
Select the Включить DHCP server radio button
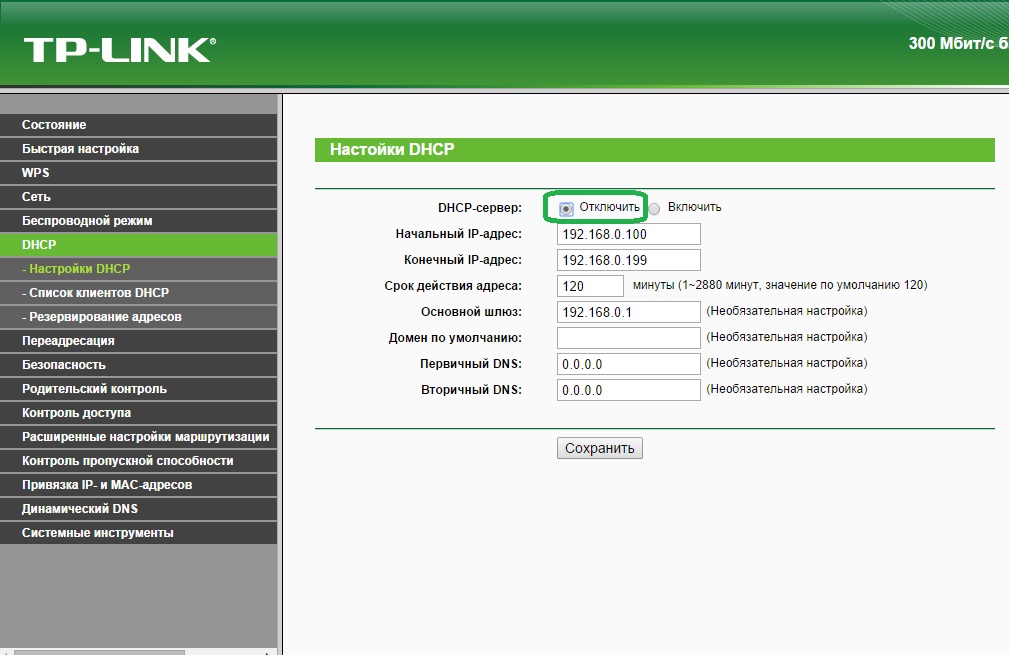pos(655,208)
